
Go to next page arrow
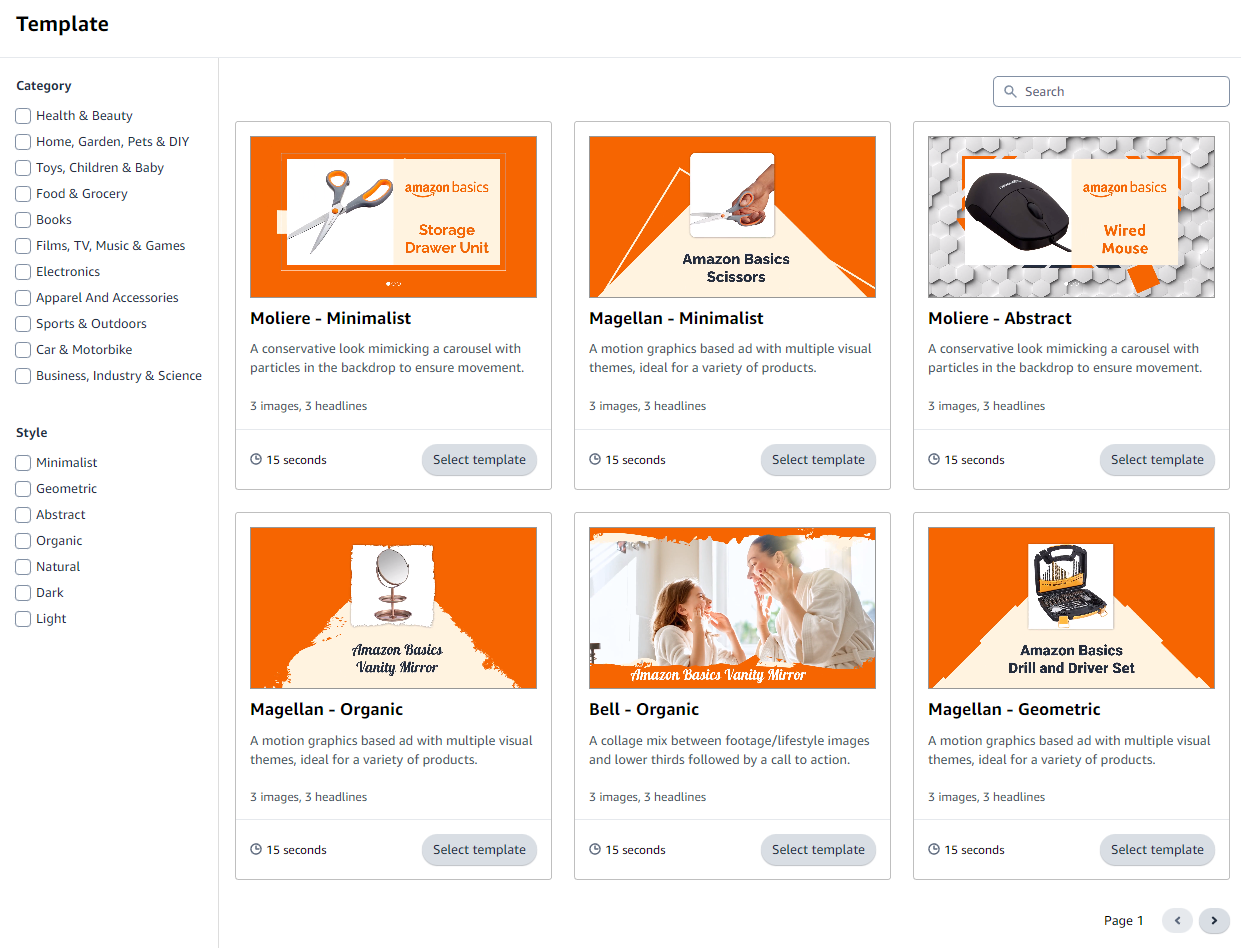1214,921
